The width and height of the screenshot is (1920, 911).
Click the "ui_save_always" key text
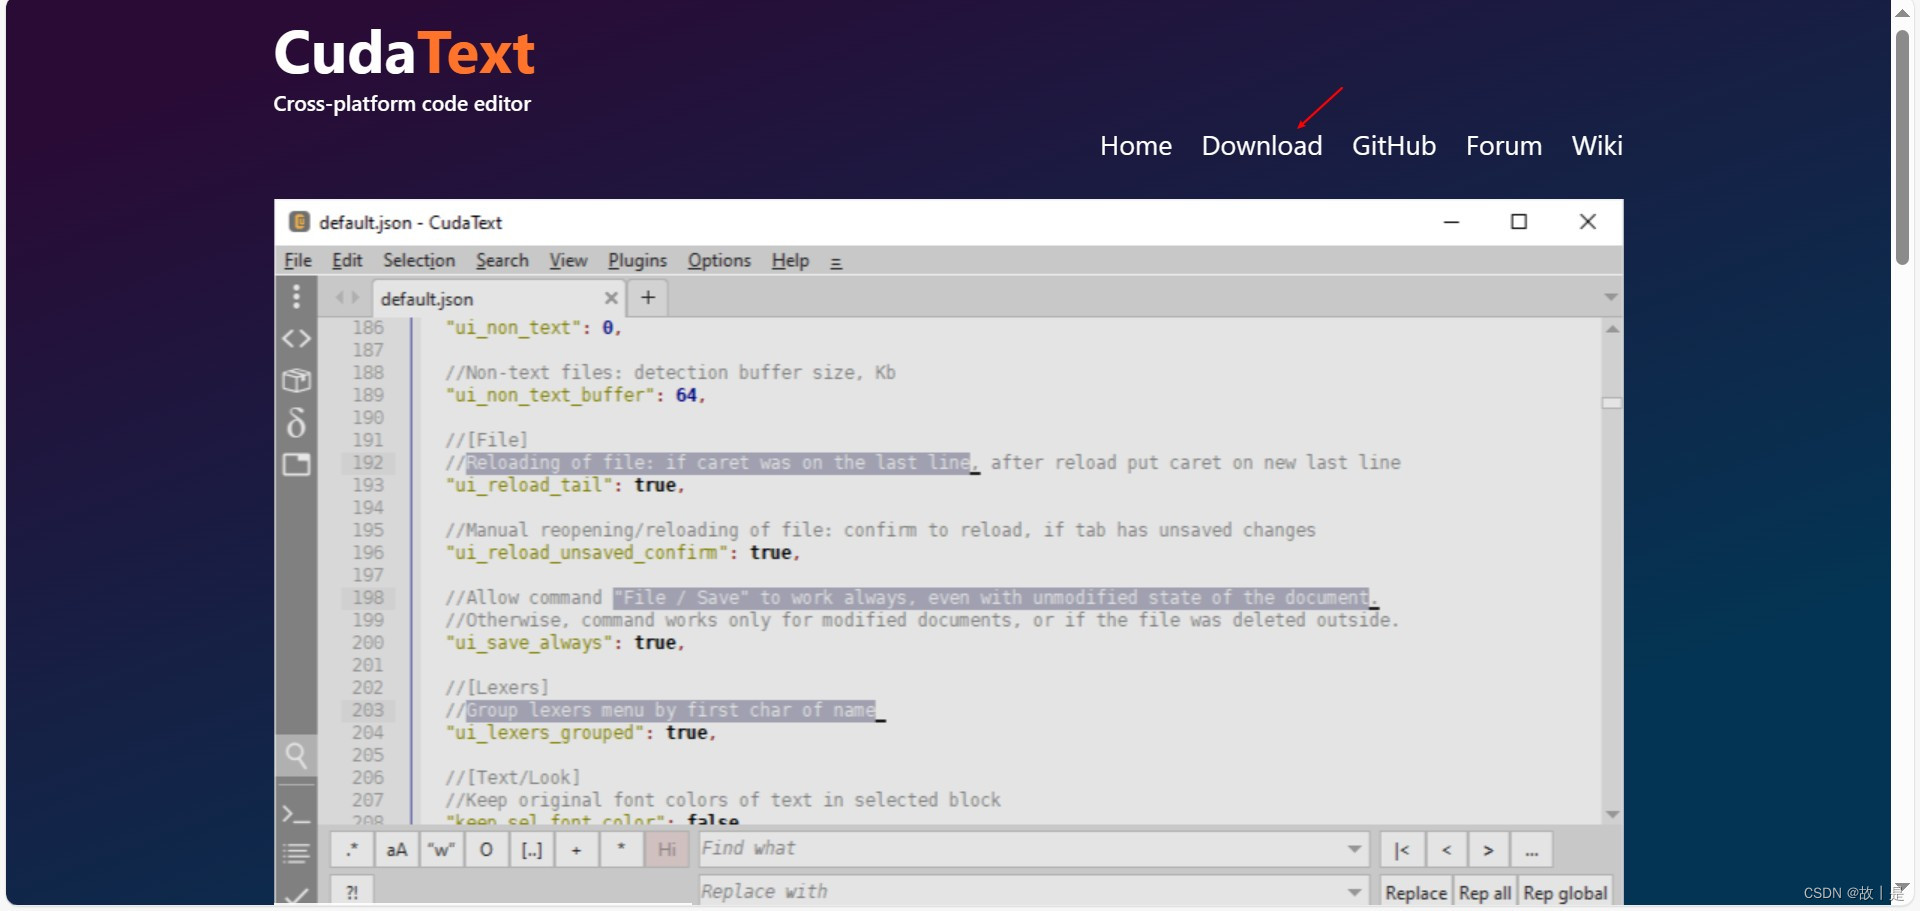(x=528, y=643)
